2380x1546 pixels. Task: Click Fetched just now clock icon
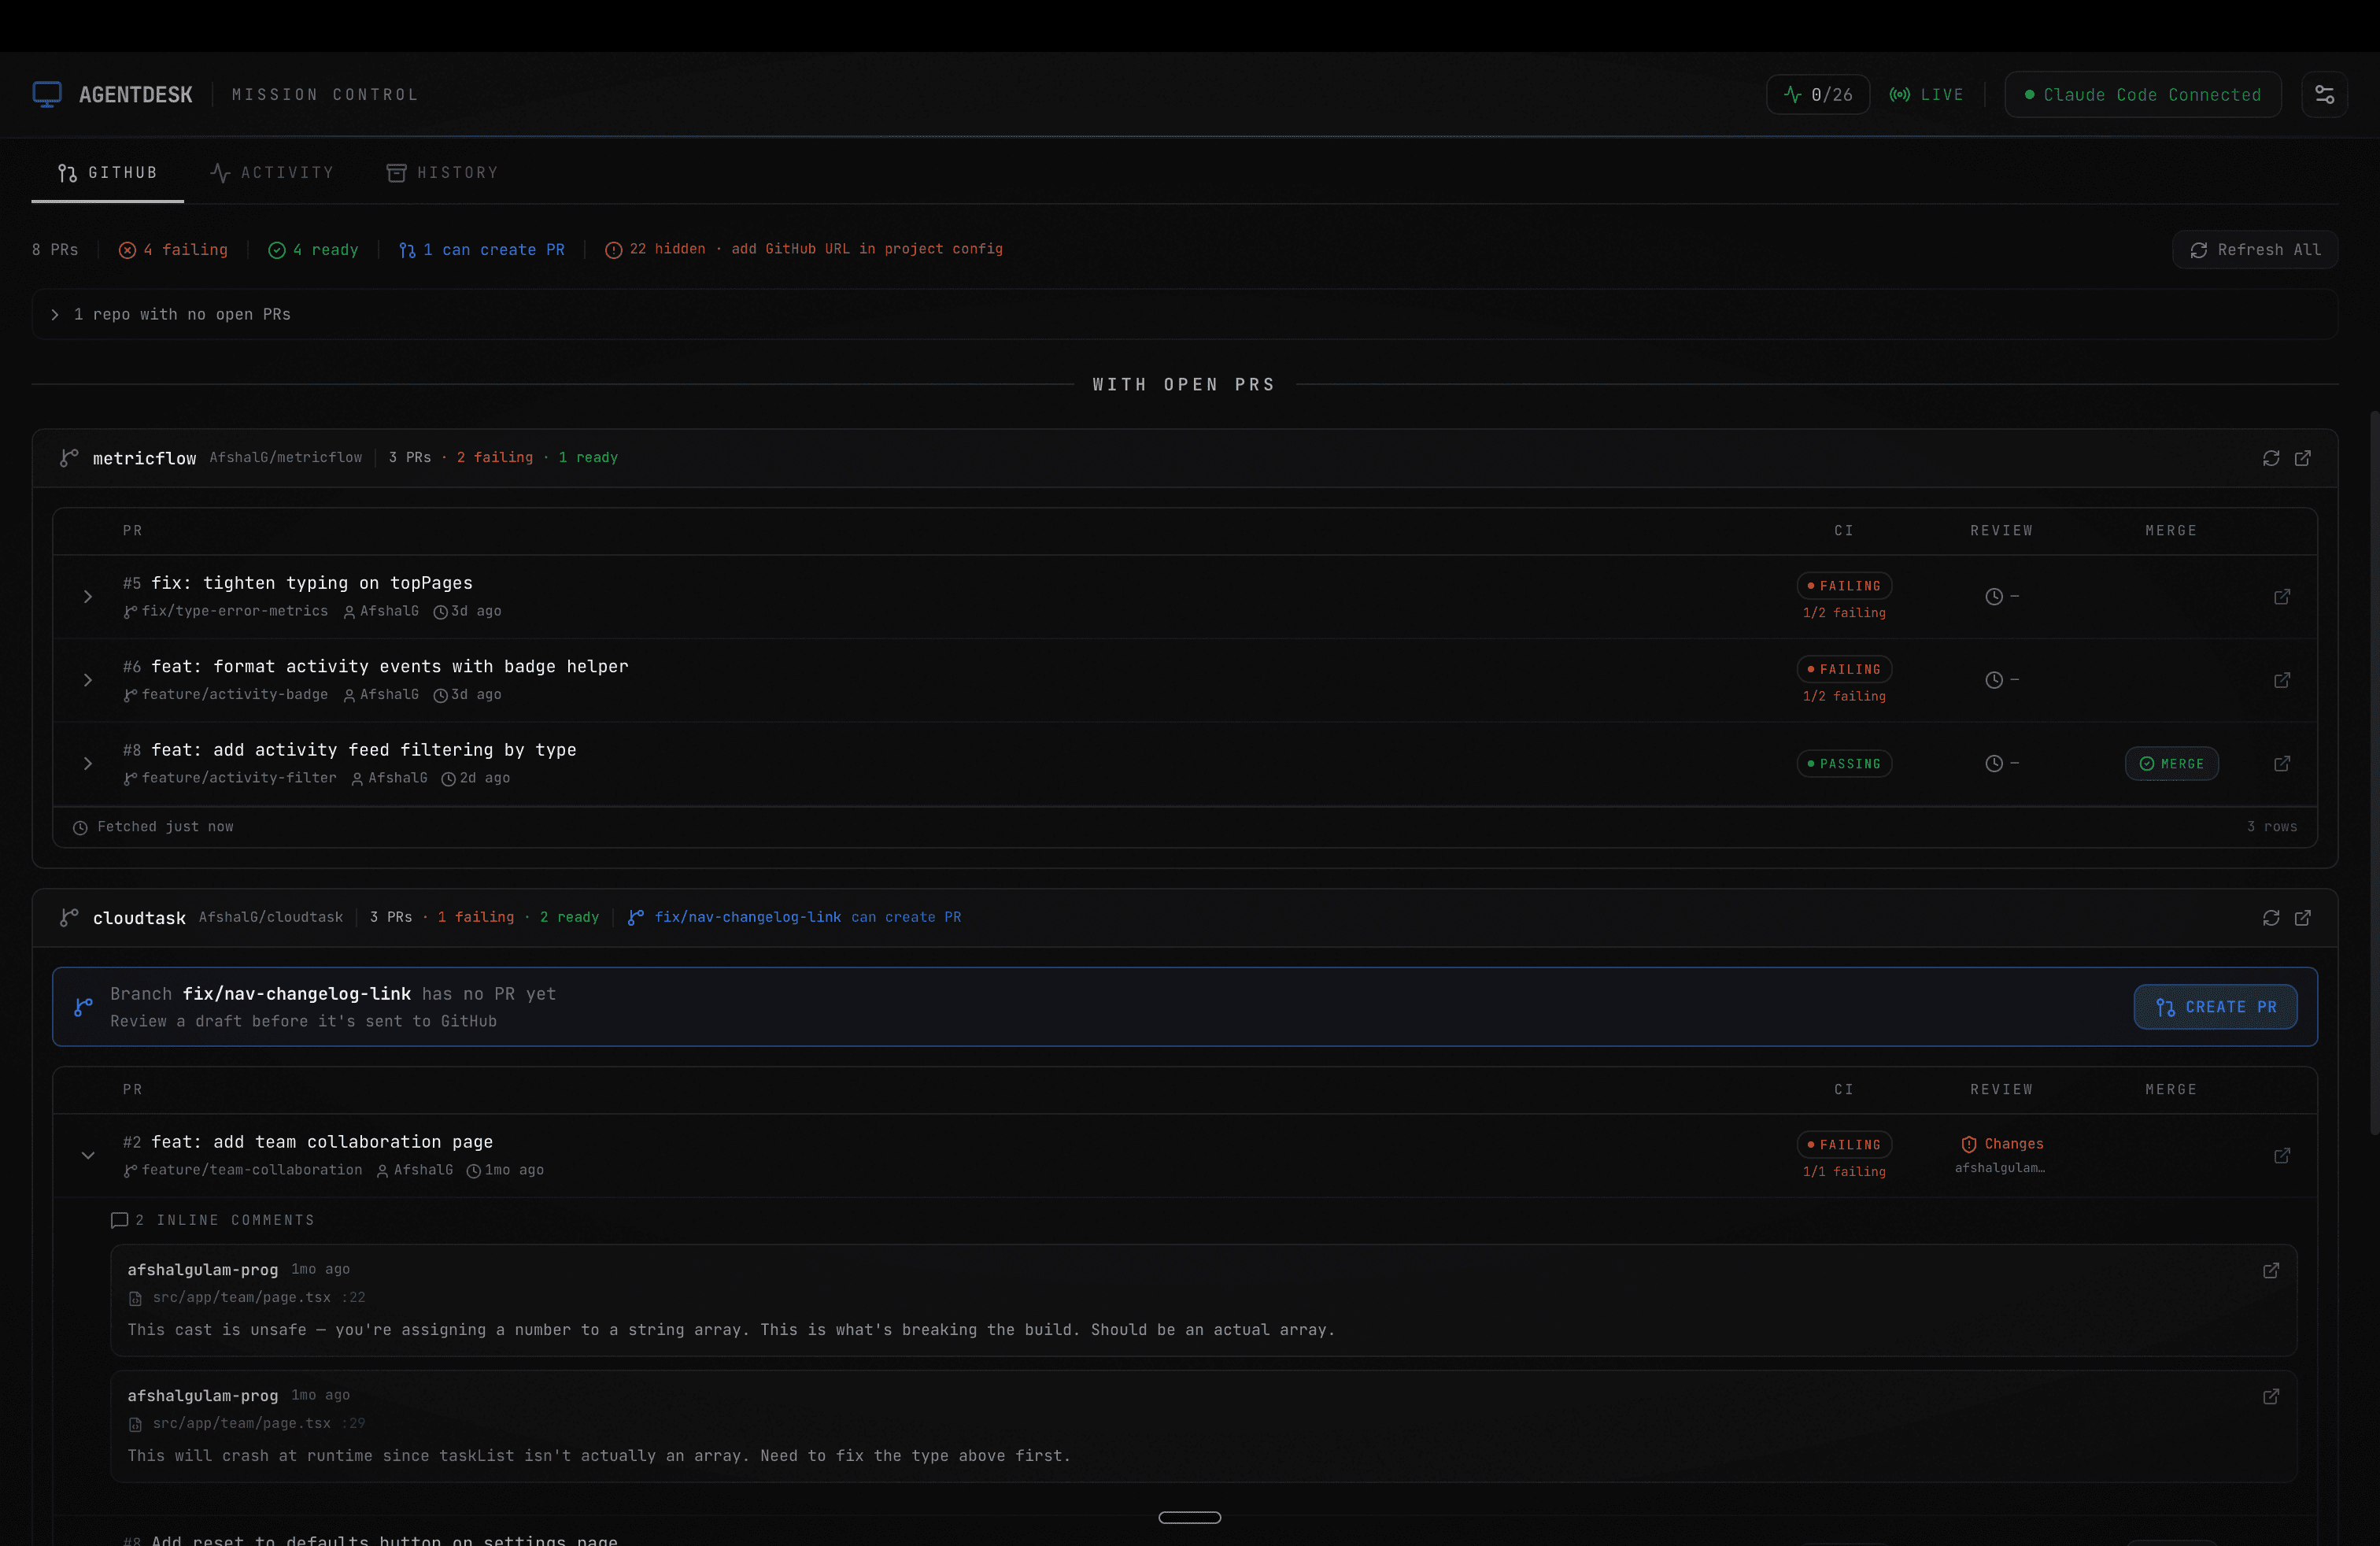pos(80,827)
